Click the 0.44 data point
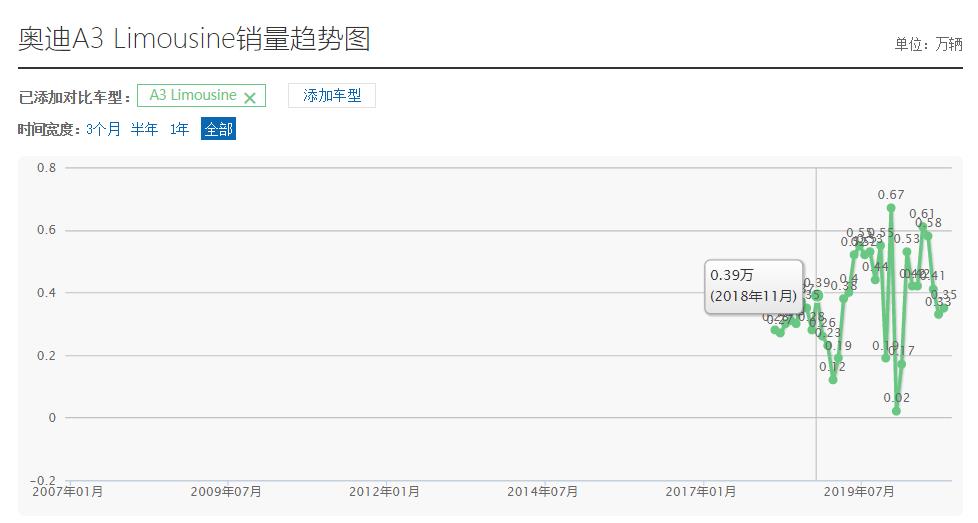The height and width of the screenshot is (523, 978). (x=875, y=279)
